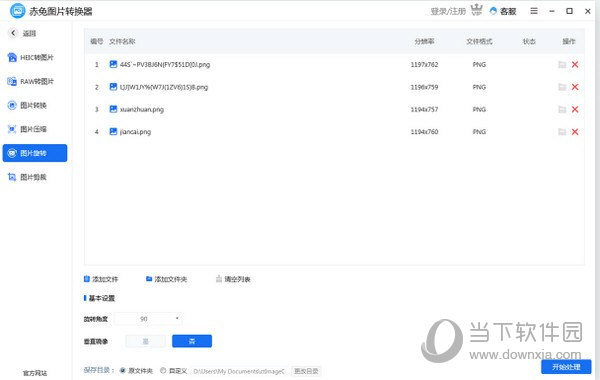This screenshot has width=600, height=380.
Task: Click the 1197x762 resolution value
Action: click(x=424, y=65)
